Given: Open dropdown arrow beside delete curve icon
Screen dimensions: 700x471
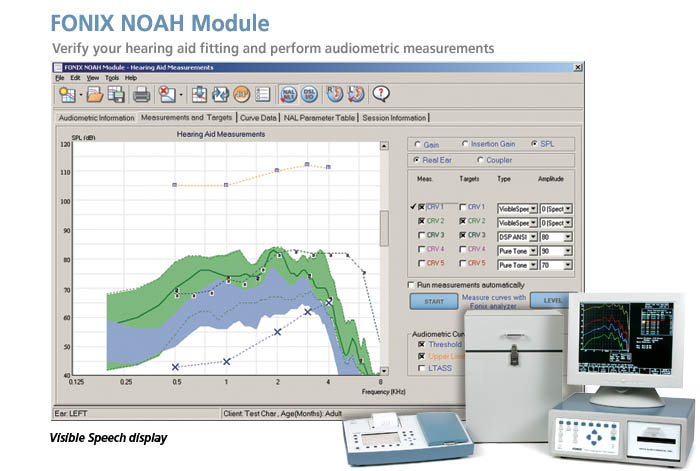Looking at the screenshot, I should [x=181, y=95].
